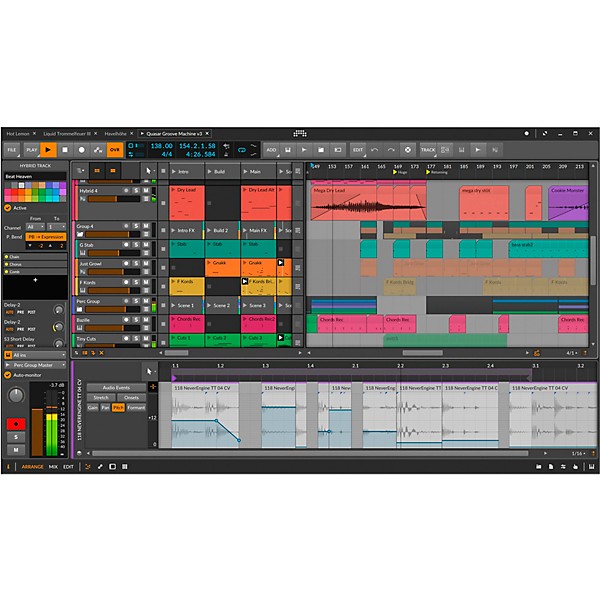Solo the Hybrid 4 track
600x600 pixels.
coord(136,190)
